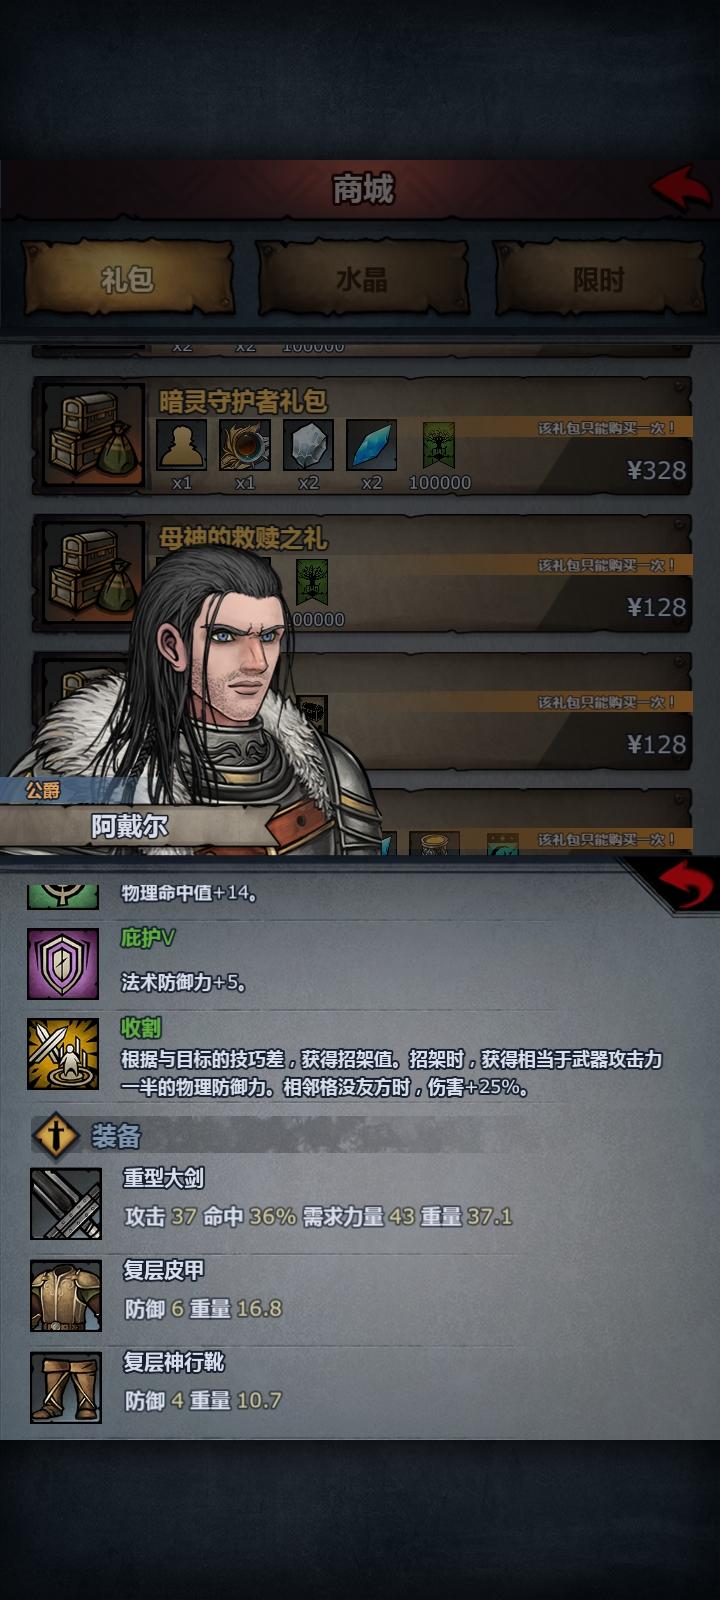
Task: Buy 母神的救赎之礼 for ¥128
Action: [x=656, y=607]
